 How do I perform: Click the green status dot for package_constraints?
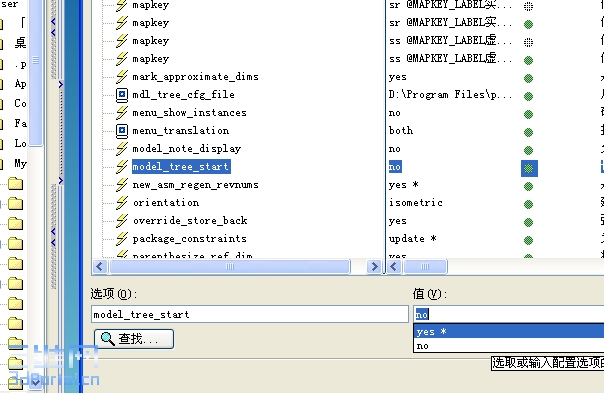pyautogui.click(x=528, y=240)
